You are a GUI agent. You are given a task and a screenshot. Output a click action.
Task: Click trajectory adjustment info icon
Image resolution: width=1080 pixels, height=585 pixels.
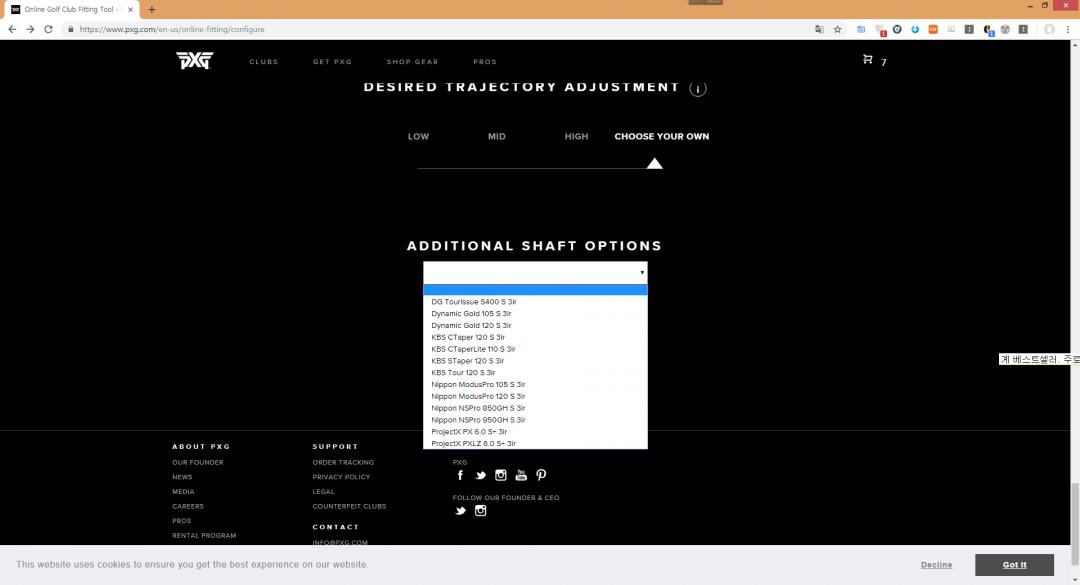coord(698,88)
